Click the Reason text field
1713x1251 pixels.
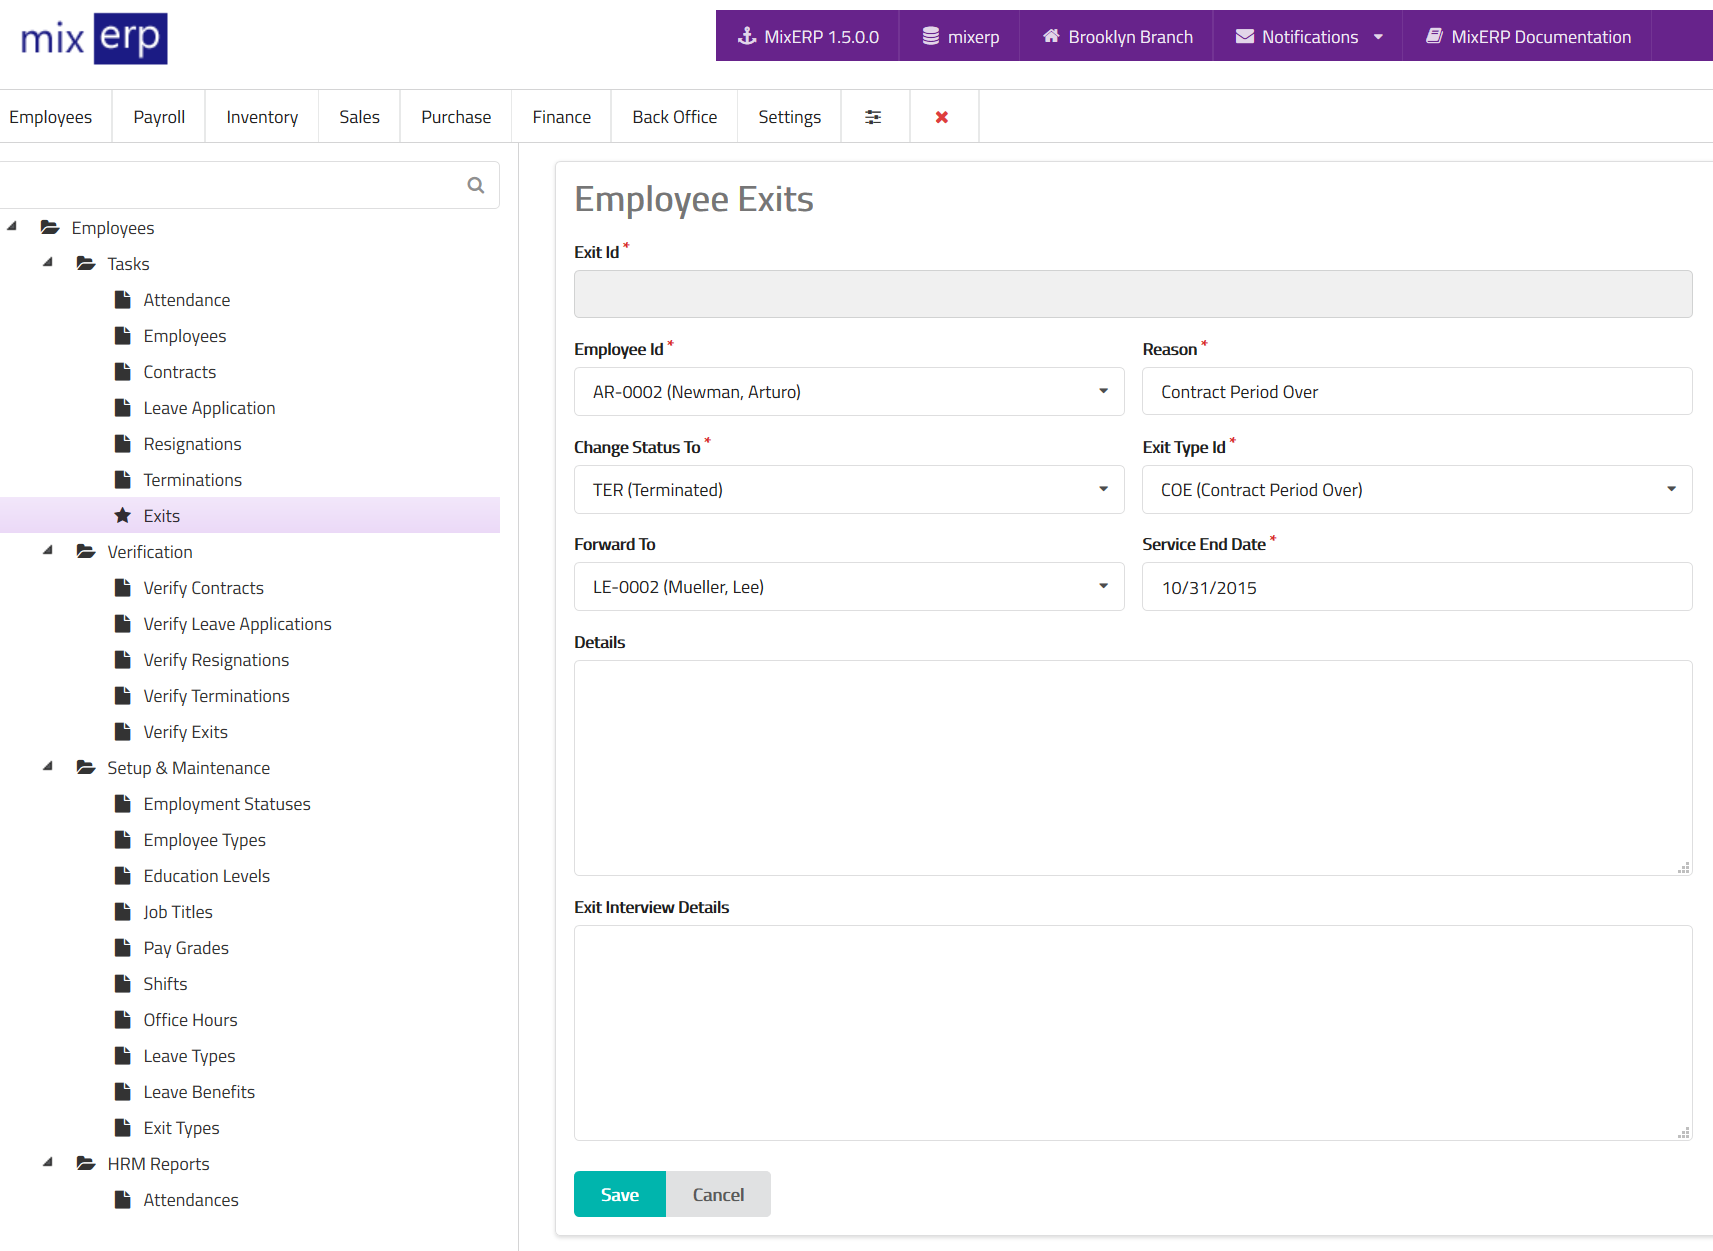click(1417, 391)
